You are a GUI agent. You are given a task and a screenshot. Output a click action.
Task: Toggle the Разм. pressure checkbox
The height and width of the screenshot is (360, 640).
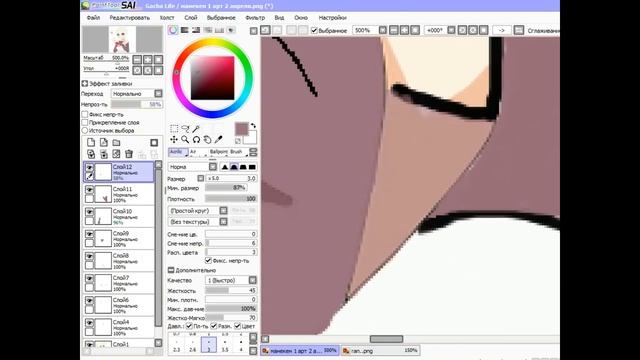213,326
